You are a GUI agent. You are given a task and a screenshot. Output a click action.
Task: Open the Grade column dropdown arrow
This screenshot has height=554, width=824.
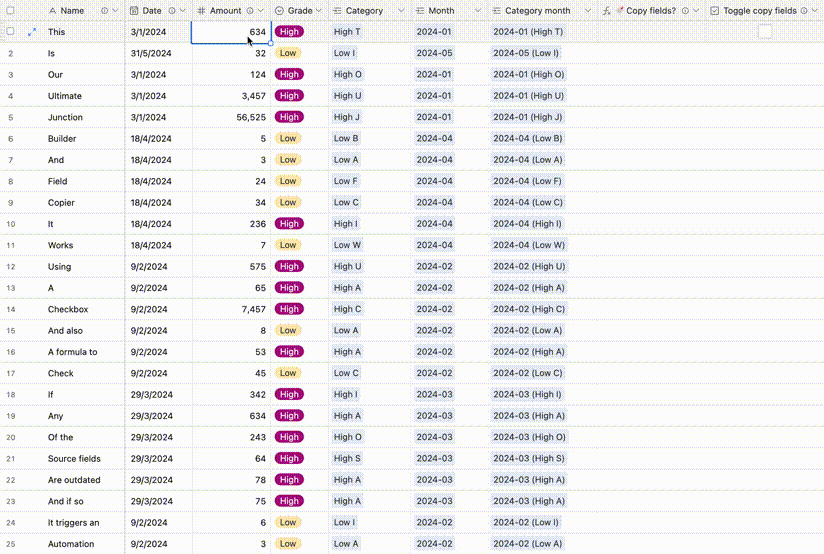click(319, 11)
